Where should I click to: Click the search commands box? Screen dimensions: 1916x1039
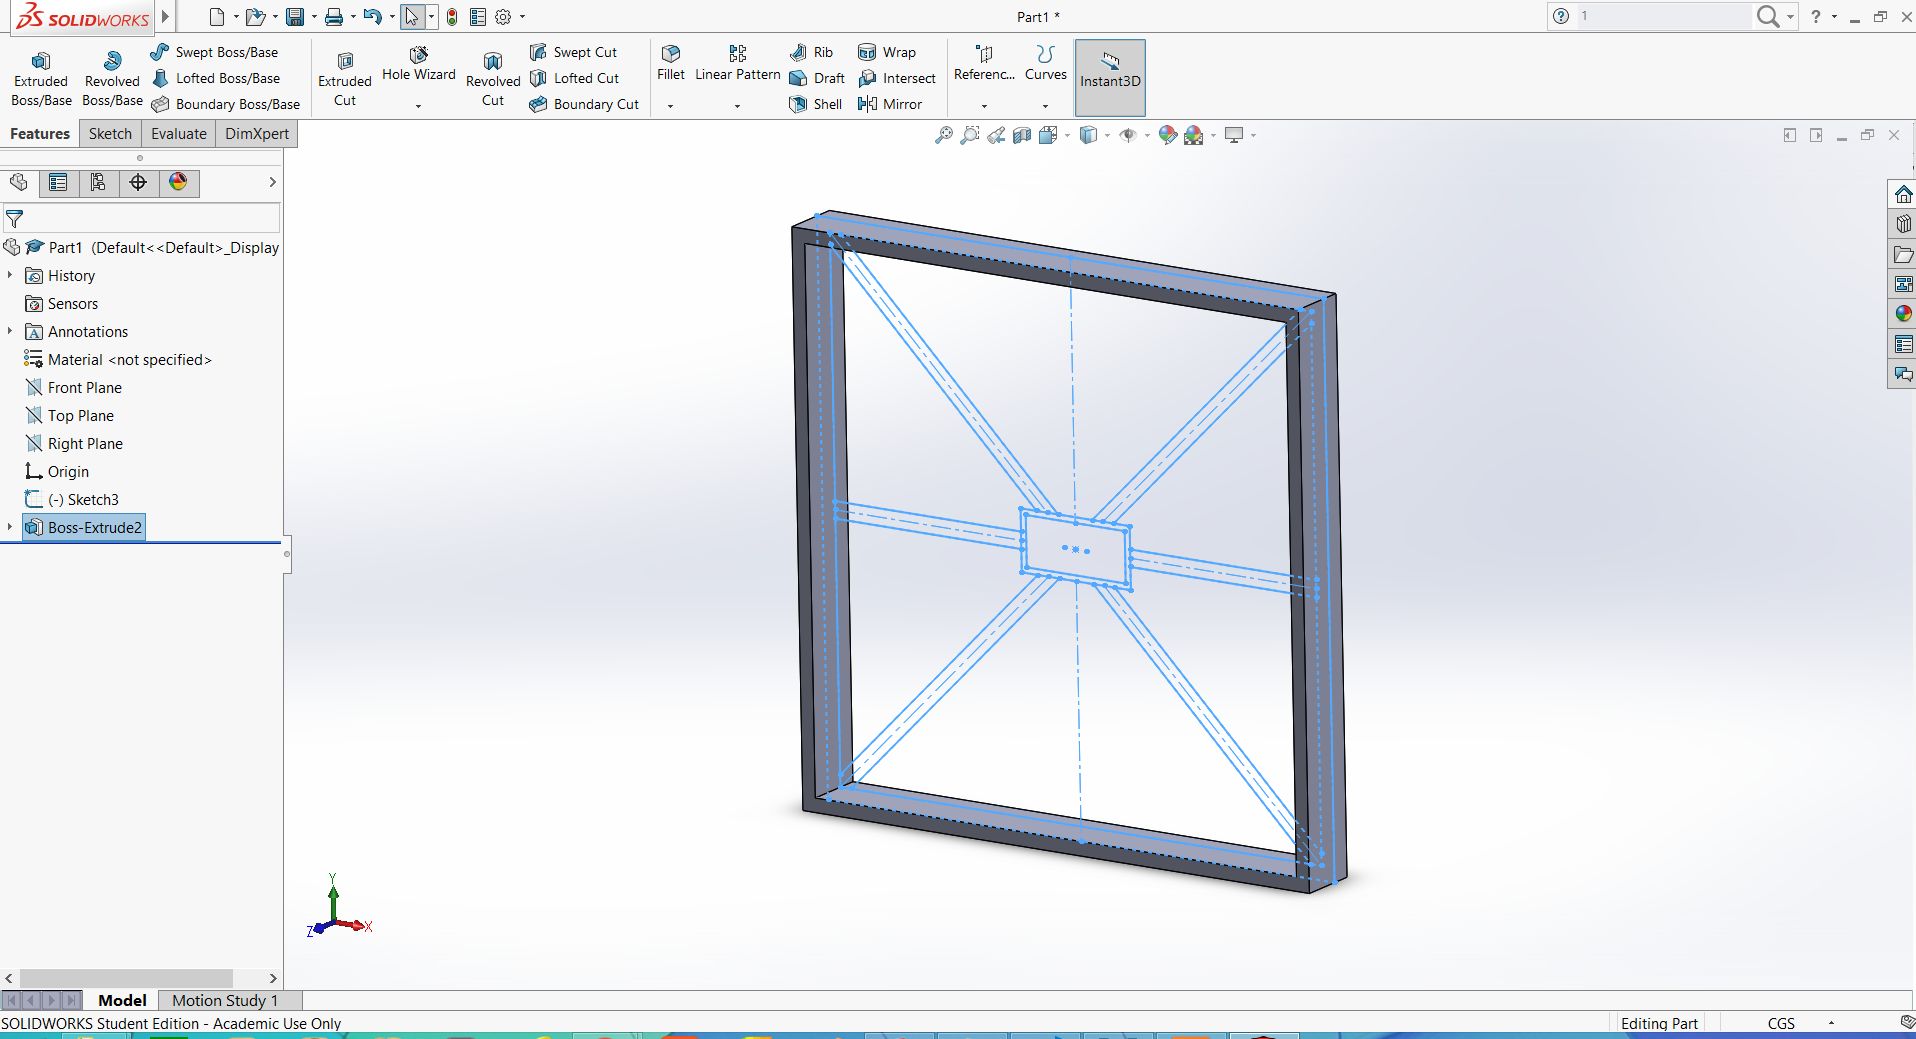coord(1664,16)
